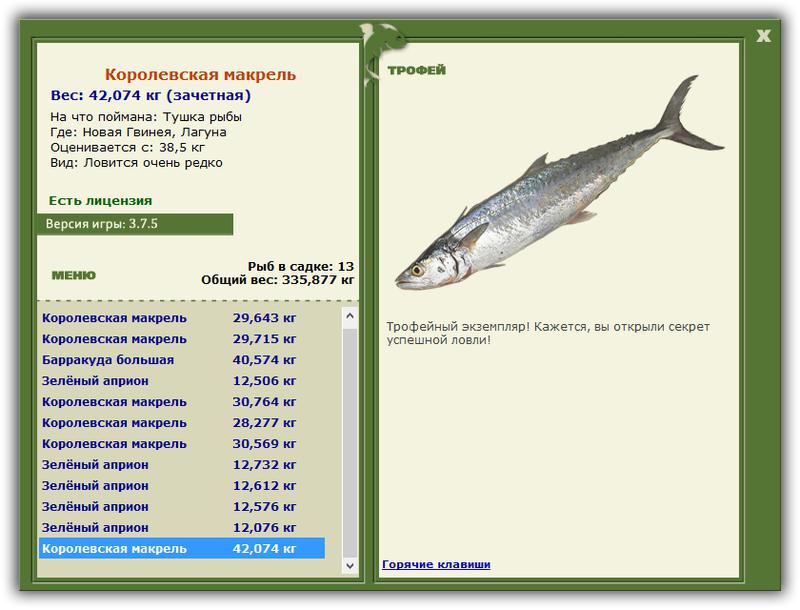Select Зелёный априон 12,506 кг row
This screenshot has width=800, height=610.
pyautogui.click(x=182, y=380)
